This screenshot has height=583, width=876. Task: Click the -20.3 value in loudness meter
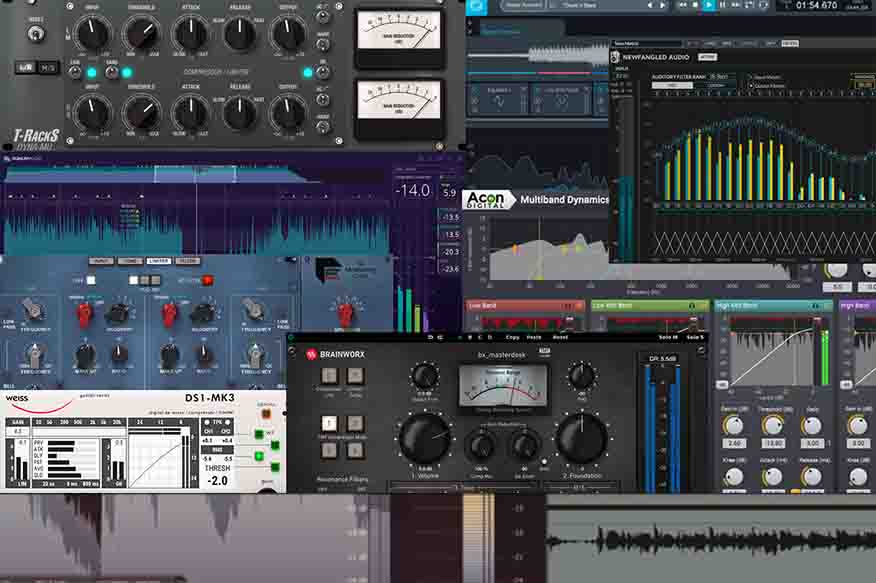click(x=450, y=252)
